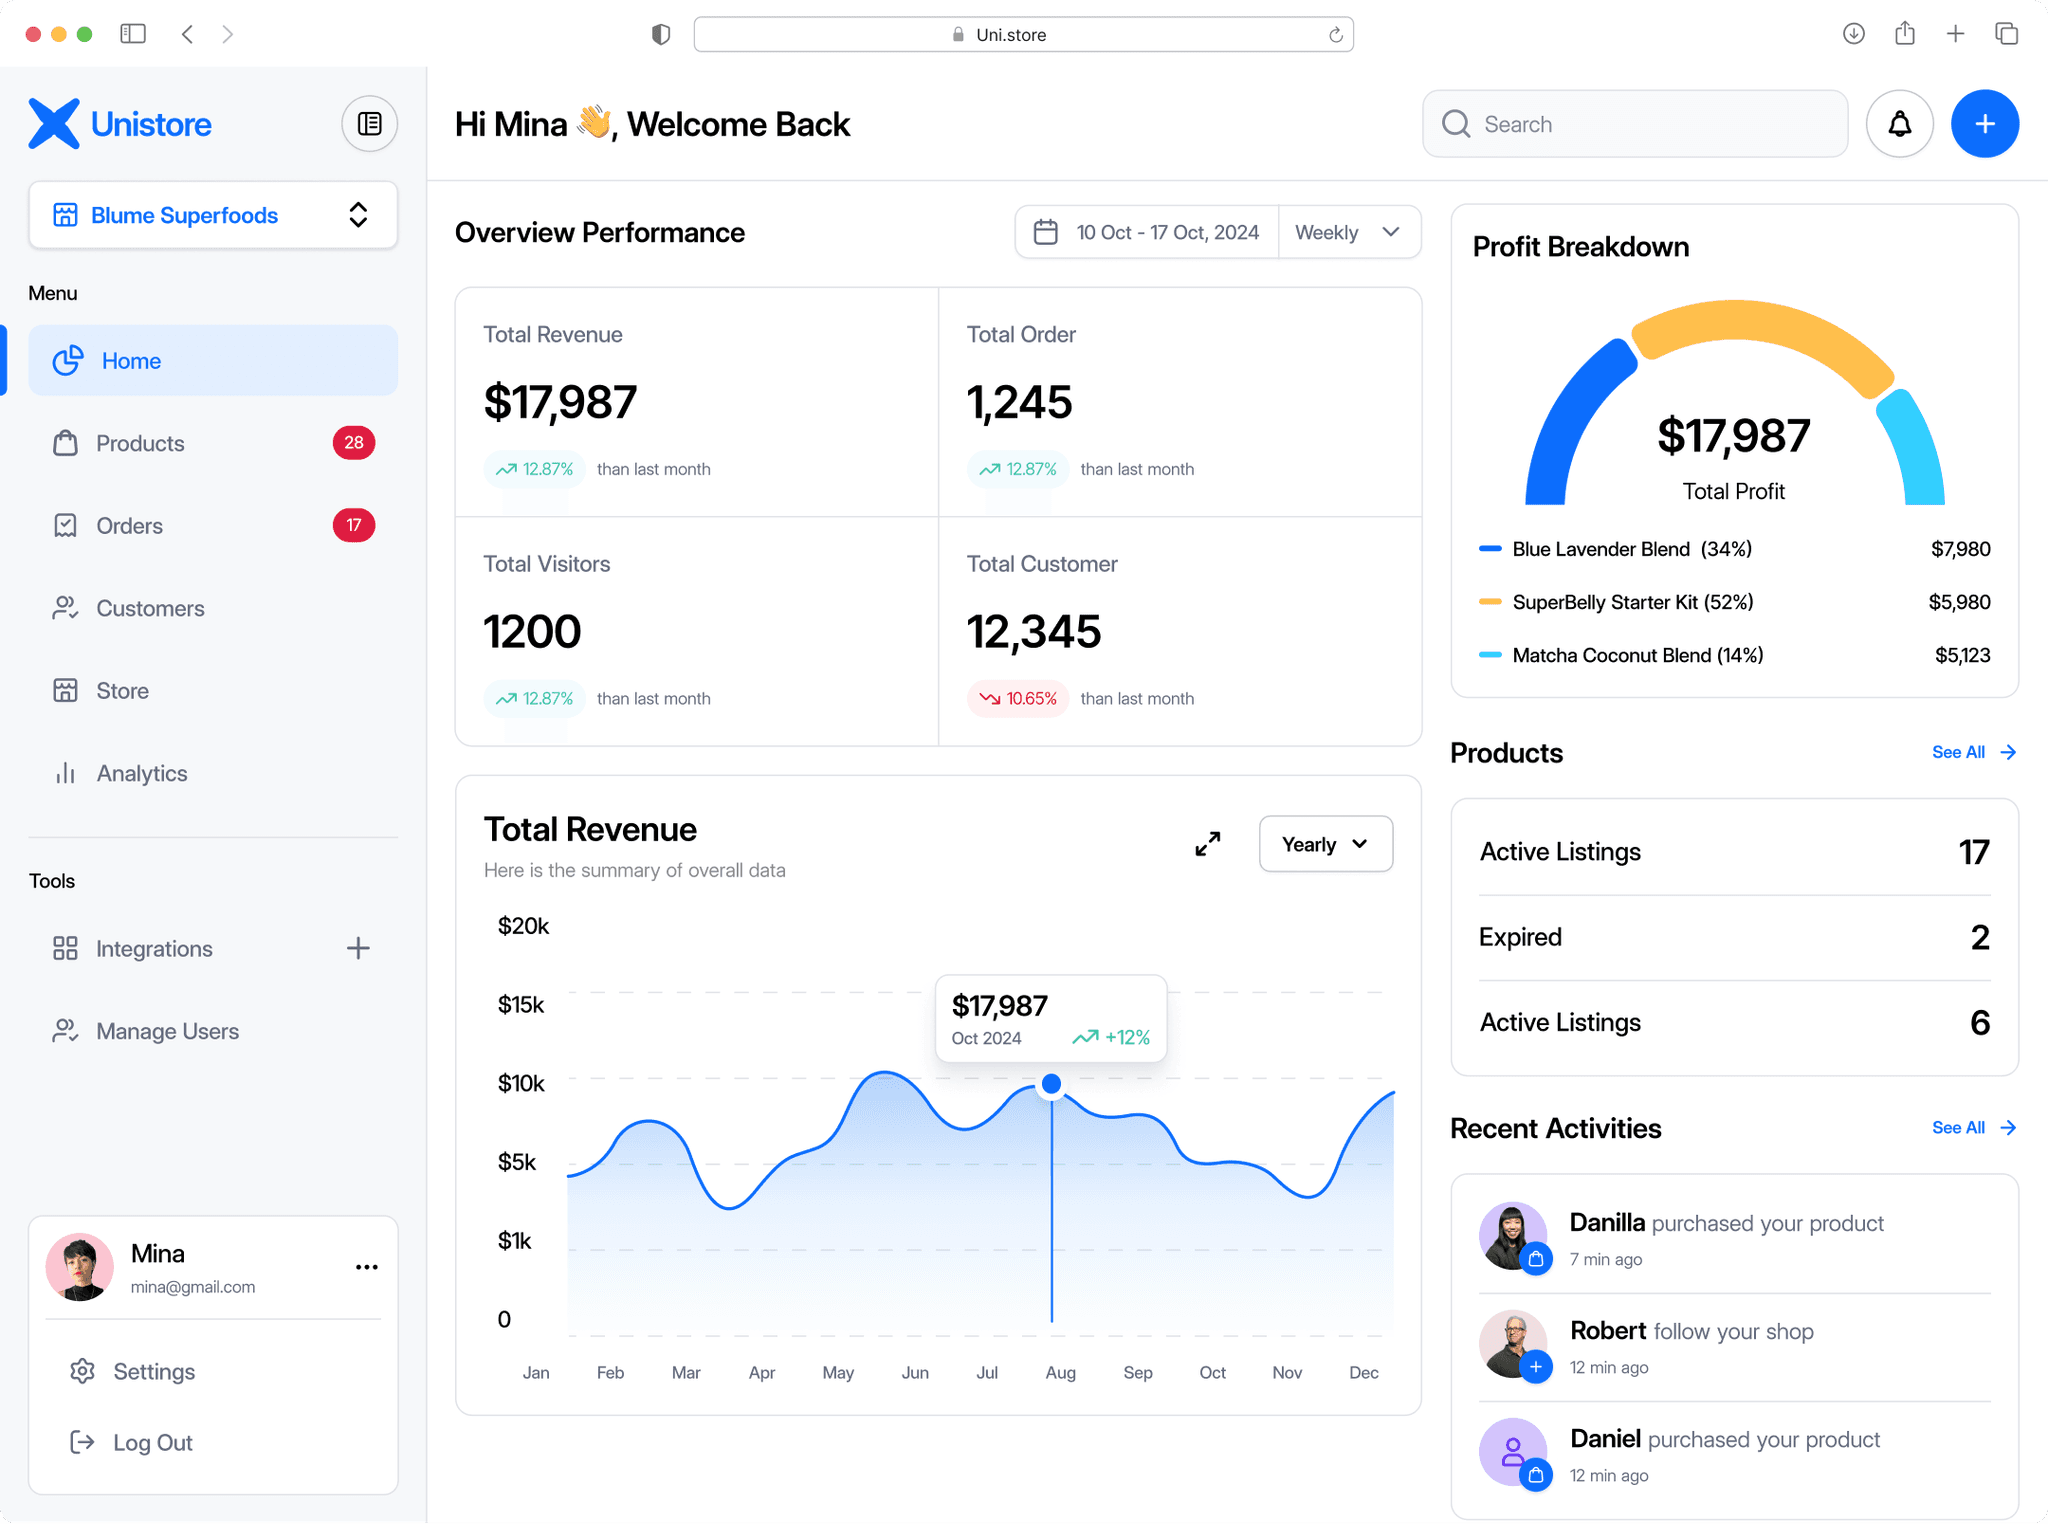Viewport: 2048px width, 1524px height.
Task: Click the $7,980 Blue Lavender amount
Action: [x=1960, y=549]
